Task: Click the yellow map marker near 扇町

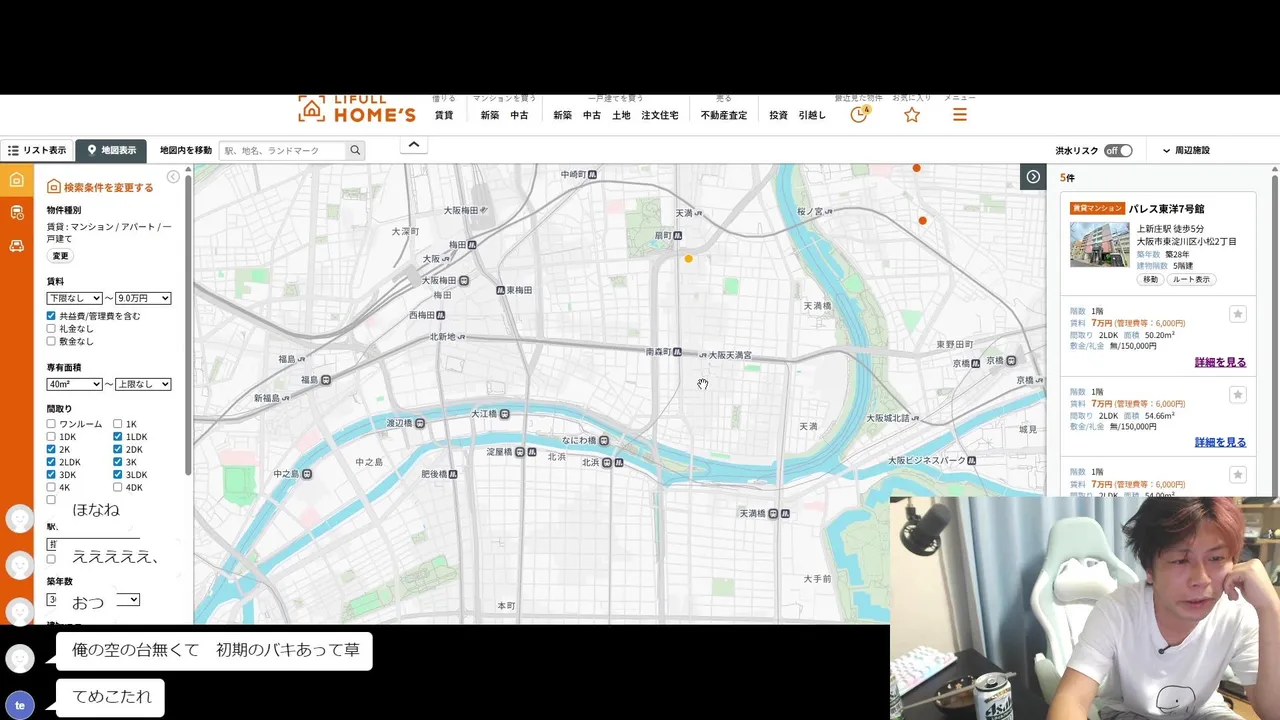Action: point(688,258)
